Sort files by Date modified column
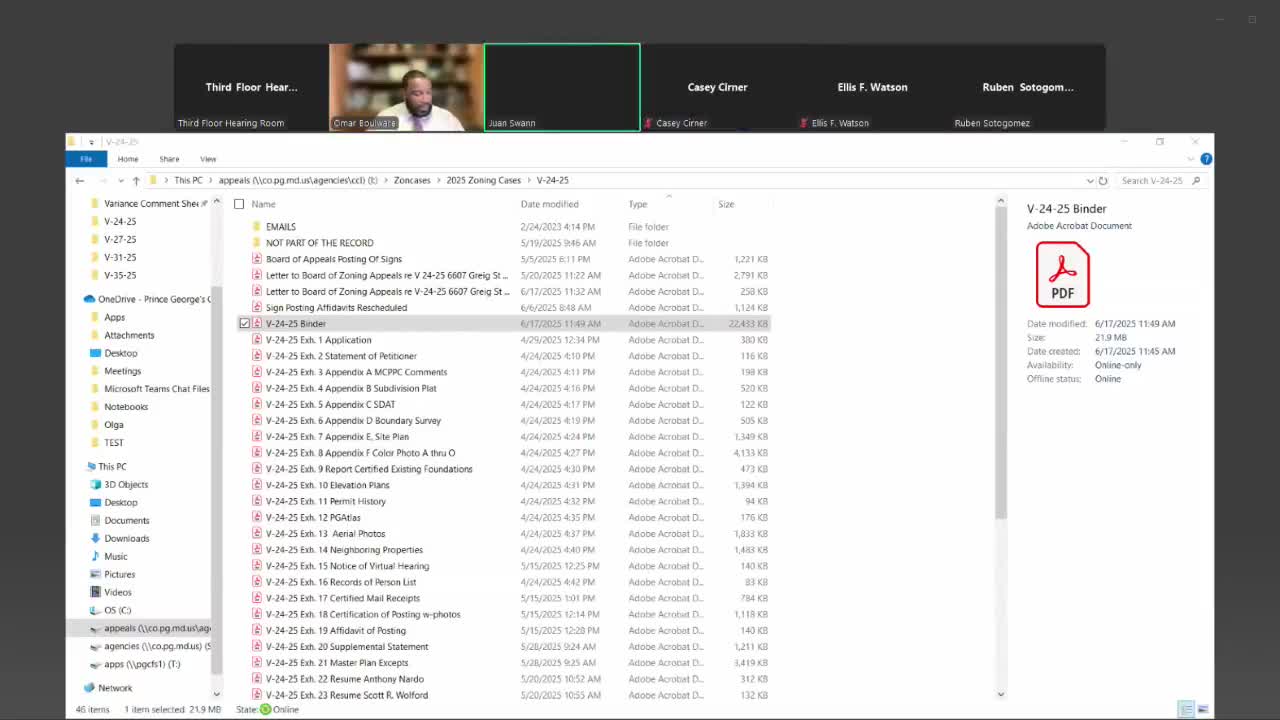 coord(549,204)
